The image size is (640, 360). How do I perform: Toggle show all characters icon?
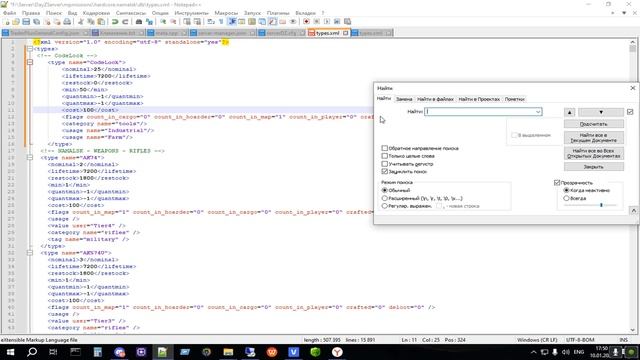221,22
